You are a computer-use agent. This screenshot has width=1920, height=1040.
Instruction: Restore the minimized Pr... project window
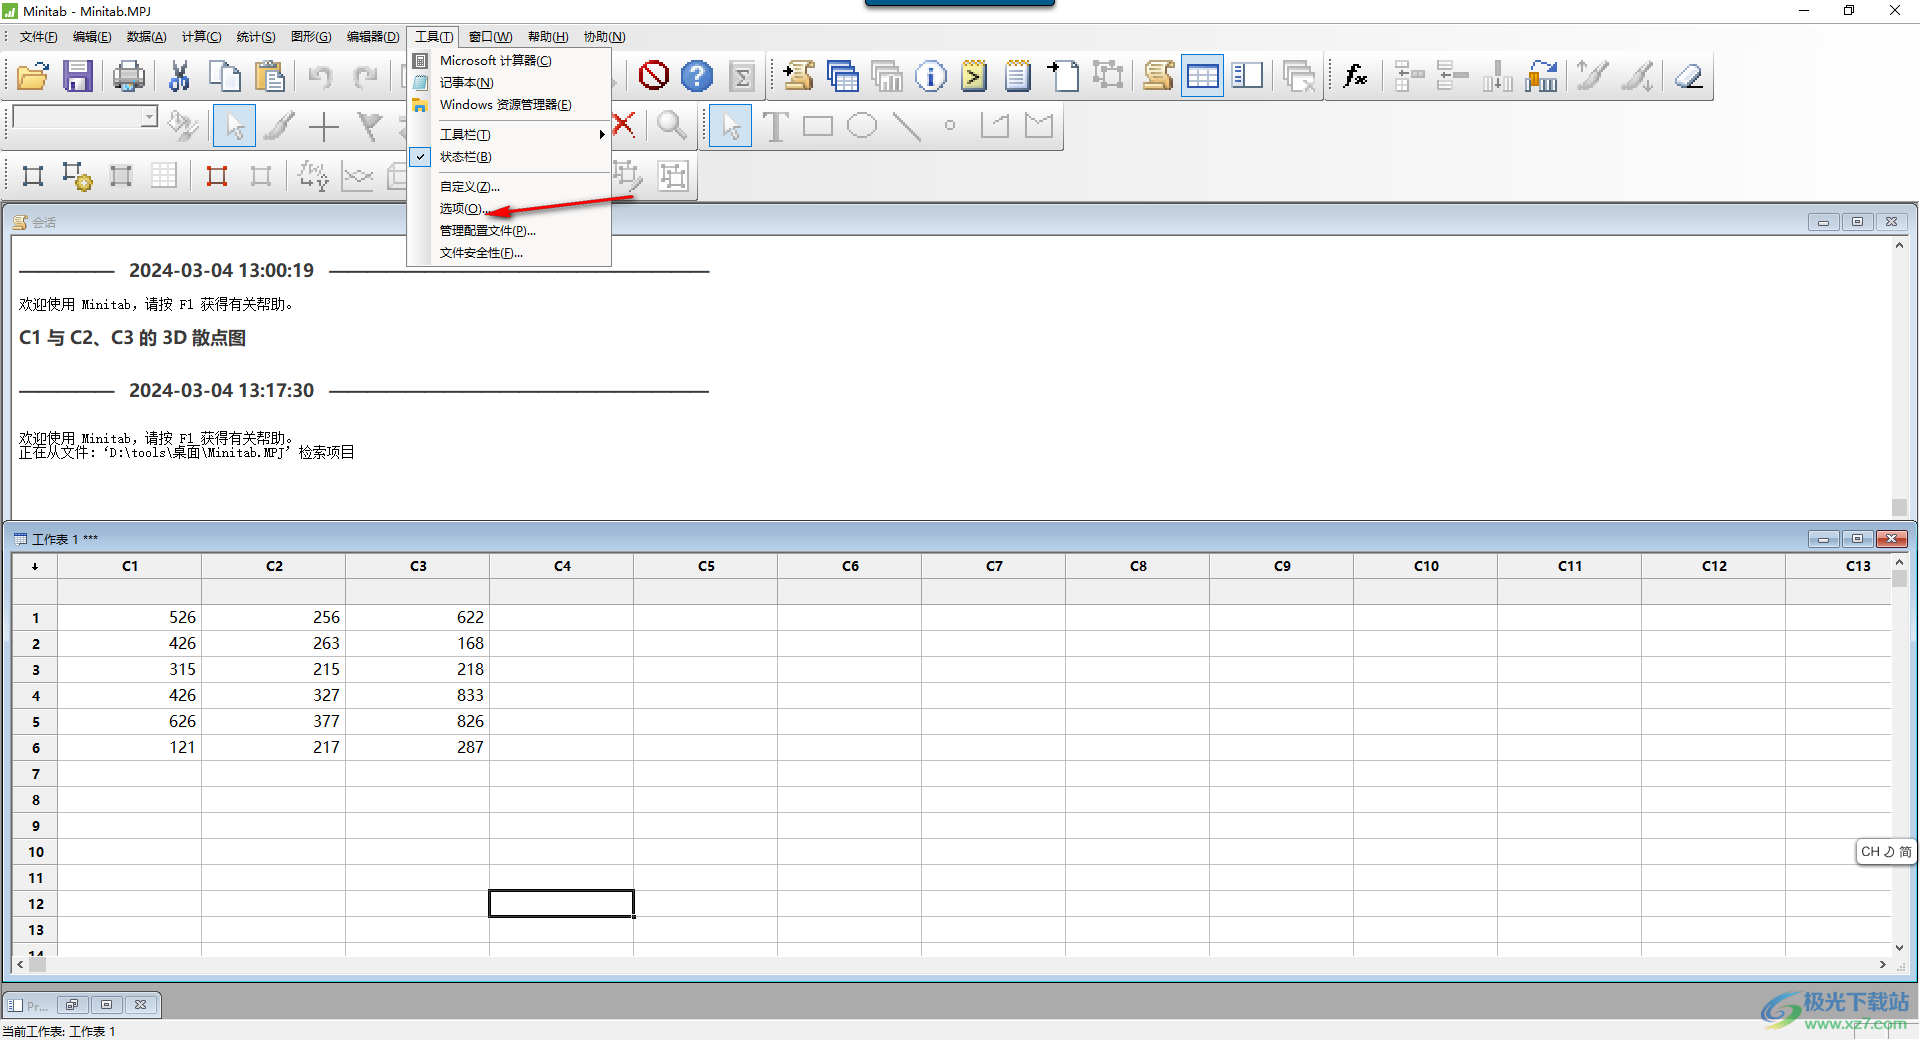72,1005
